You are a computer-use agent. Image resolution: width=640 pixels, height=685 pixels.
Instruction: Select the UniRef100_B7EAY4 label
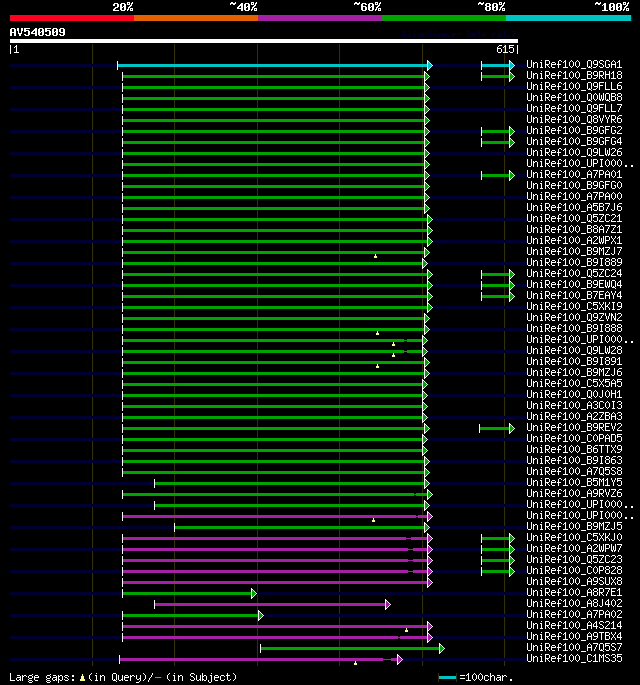click(x=574, y=296)
